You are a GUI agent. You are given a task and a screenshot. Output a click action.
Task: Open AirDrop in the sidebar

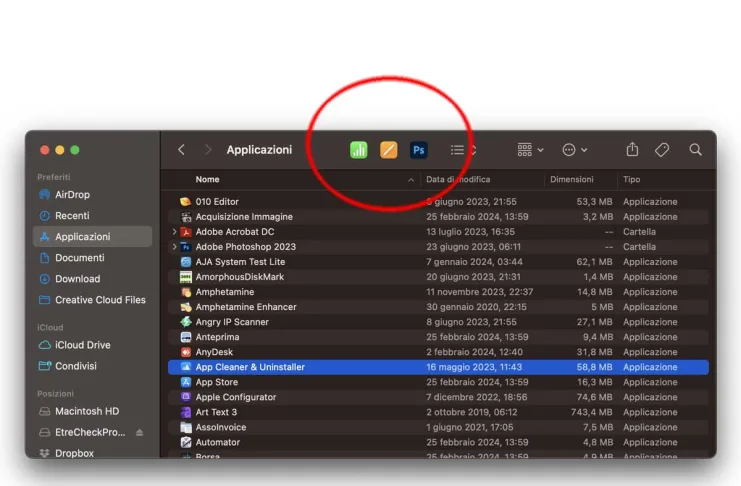coord(93,195)
